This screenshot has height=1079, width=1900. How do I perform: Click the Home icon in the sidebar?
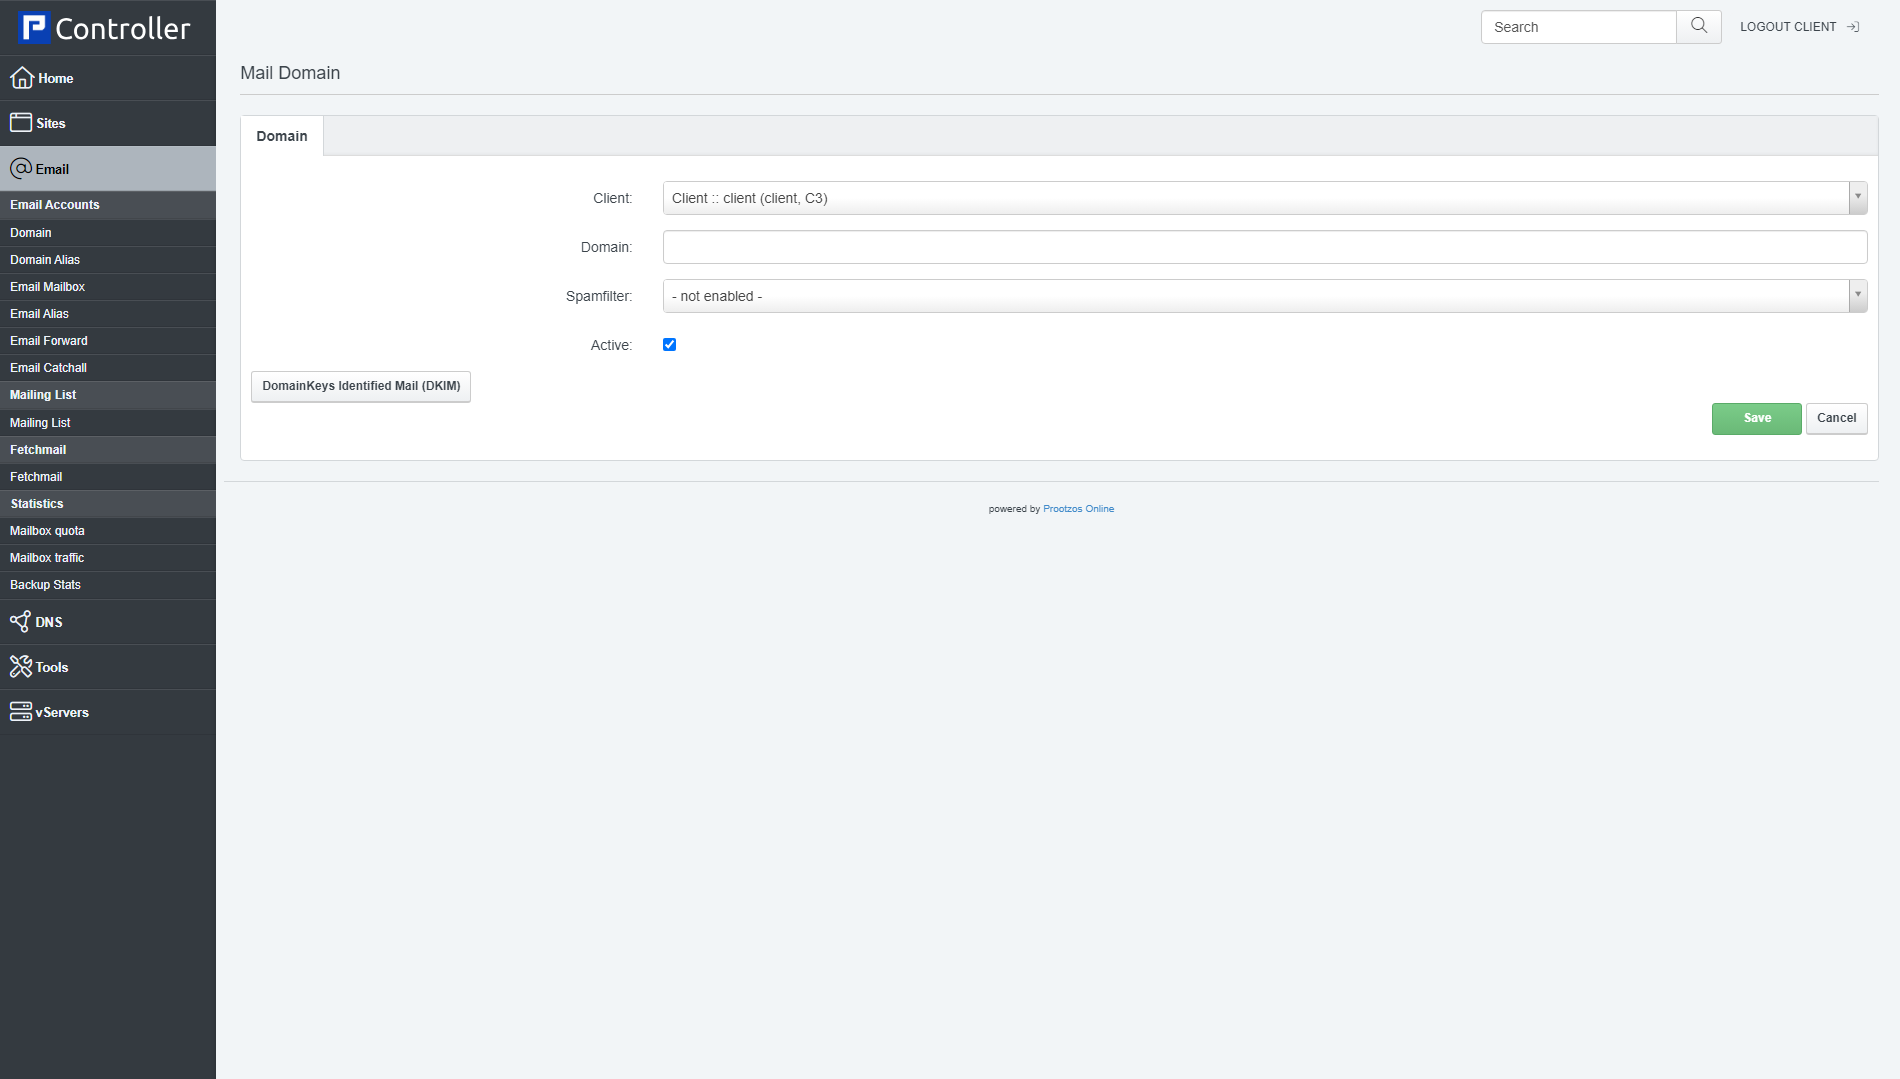[22, 78]
